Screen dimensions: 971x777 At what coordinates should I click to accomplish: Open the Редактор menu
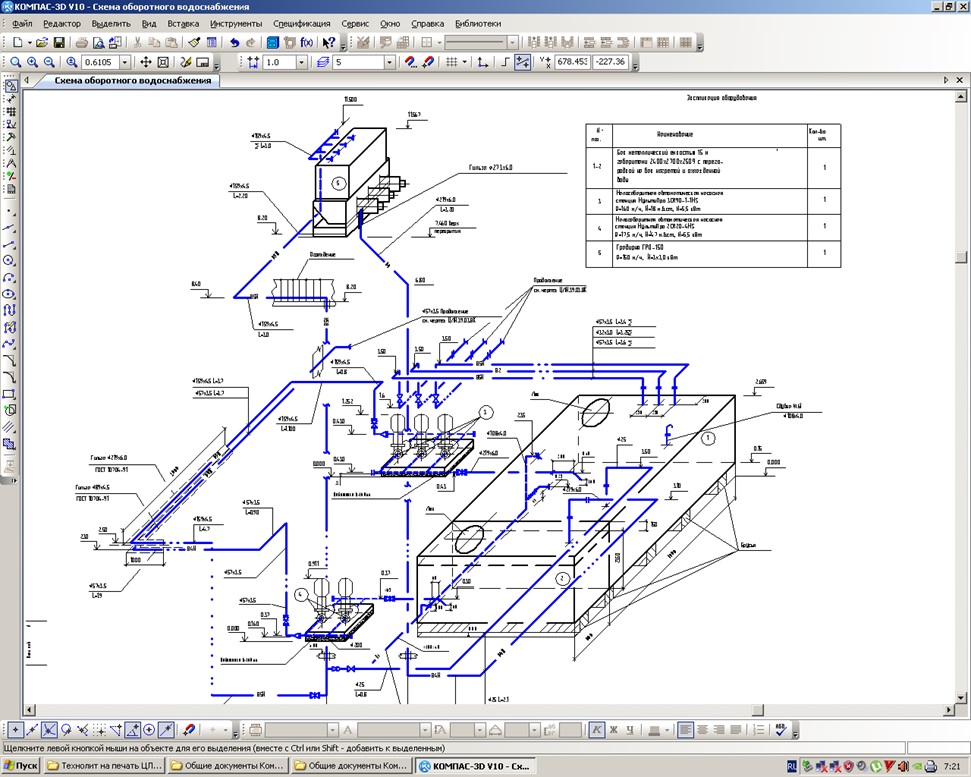tap(62, 24)
